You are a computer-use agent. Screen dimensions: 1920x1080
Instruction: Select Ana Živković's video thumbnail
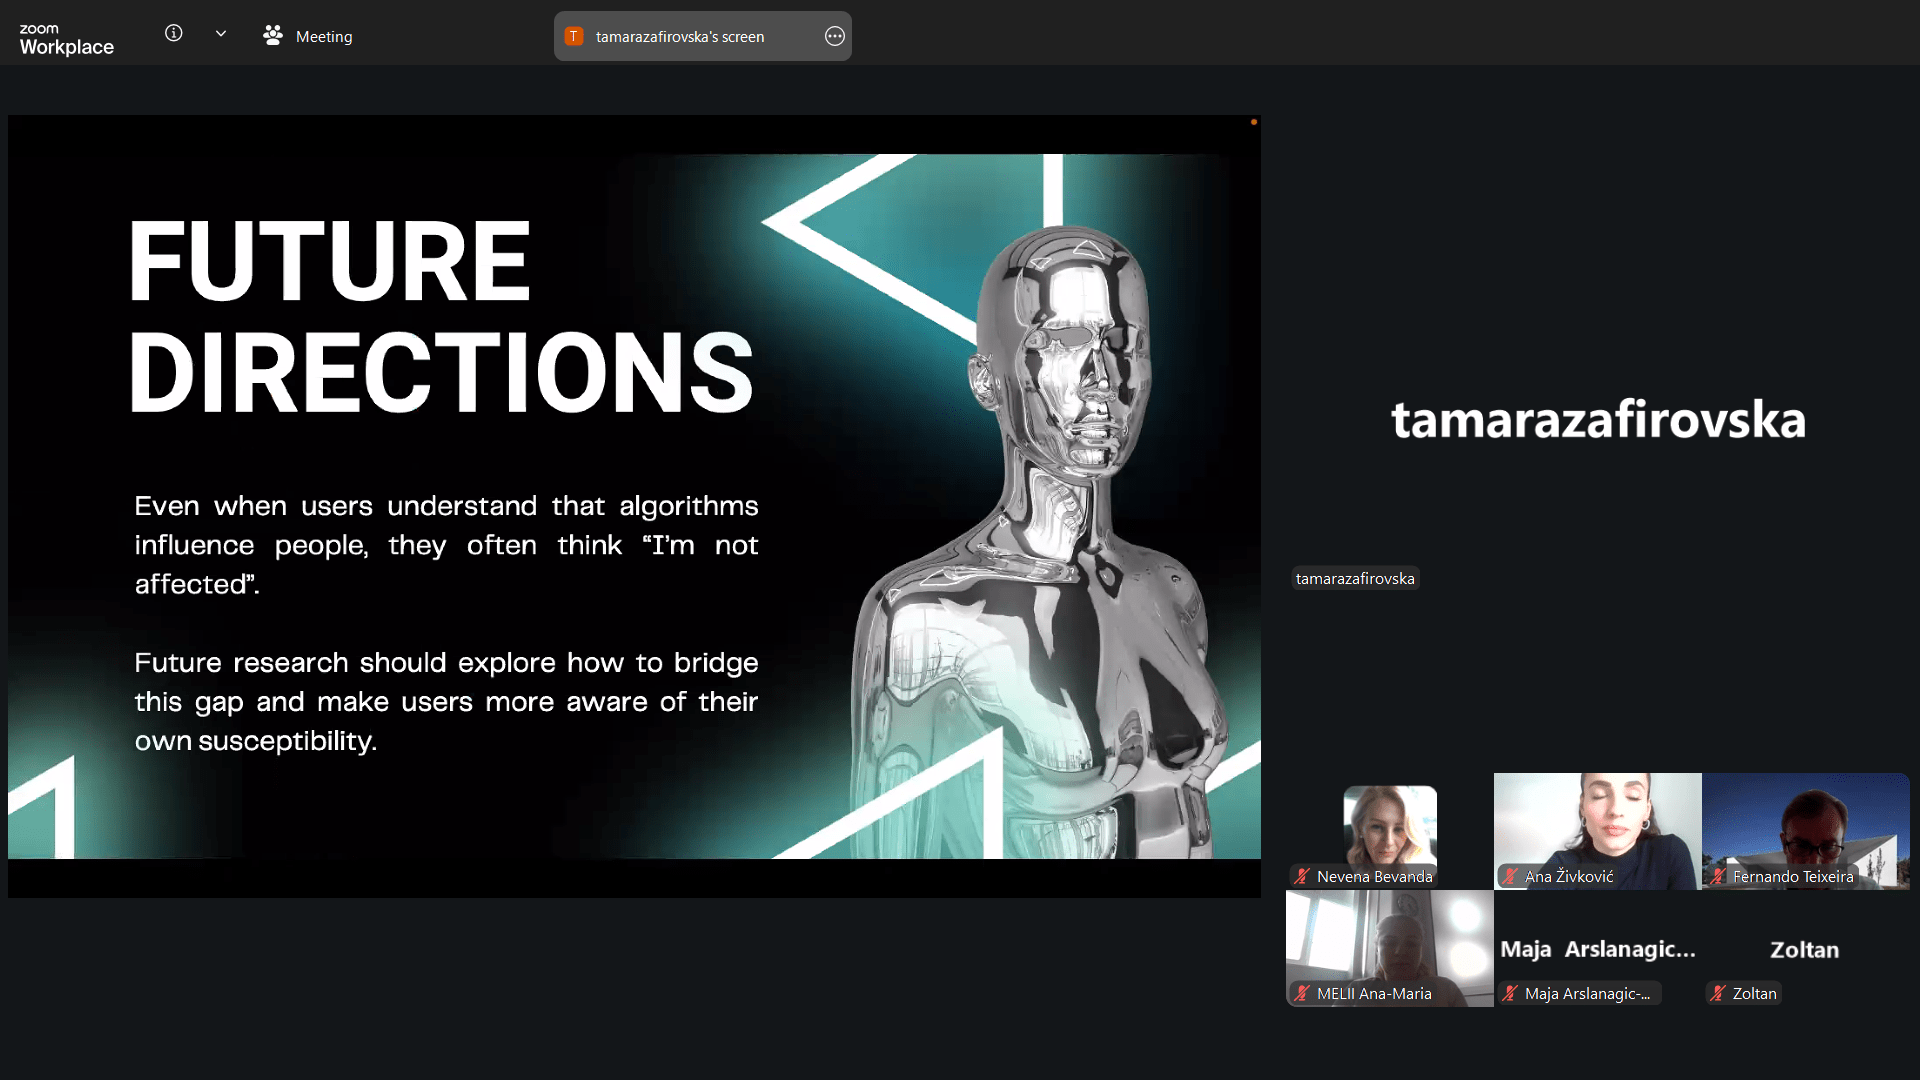pos(1597,822)
